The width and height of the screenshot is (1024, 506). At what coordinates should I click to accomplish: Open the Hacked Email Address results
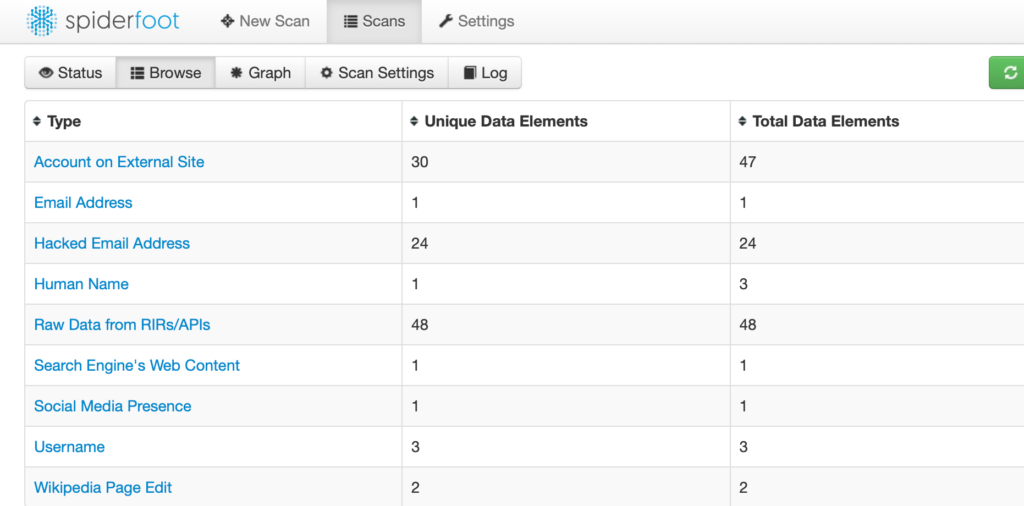(112, 244)
